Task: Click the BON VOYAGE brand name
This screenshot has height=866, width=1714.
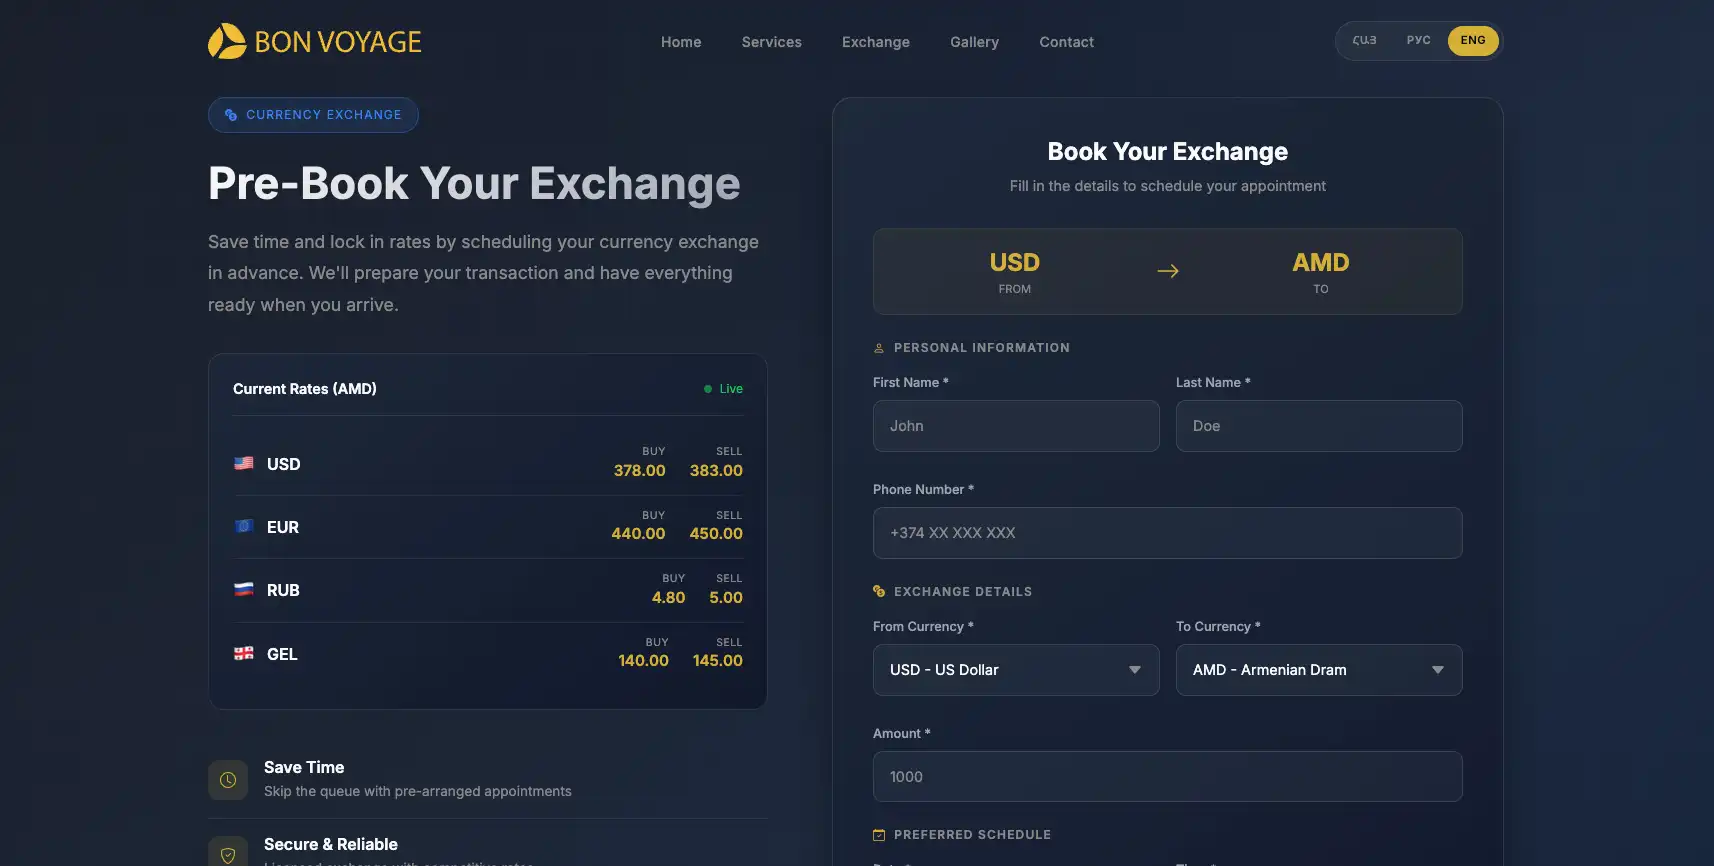Action: tap(338, 42)
